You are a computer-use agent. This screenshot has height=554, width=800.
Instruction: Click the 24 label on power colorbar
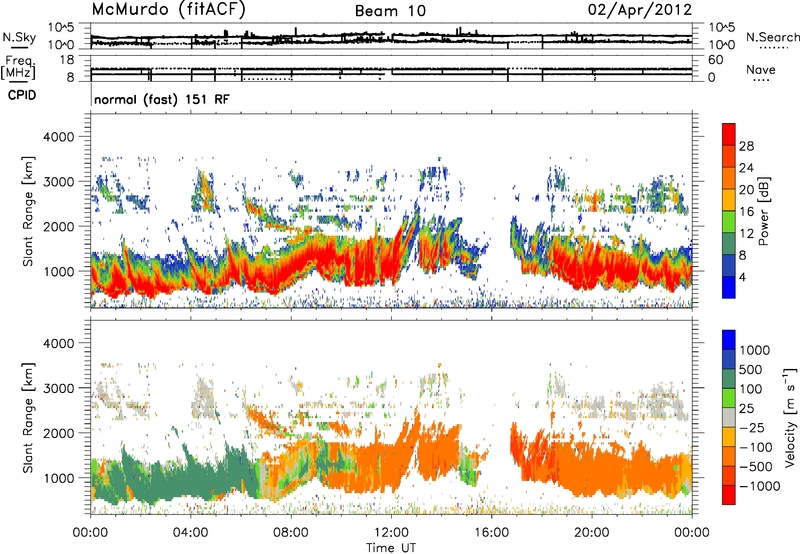pos(746,168)
